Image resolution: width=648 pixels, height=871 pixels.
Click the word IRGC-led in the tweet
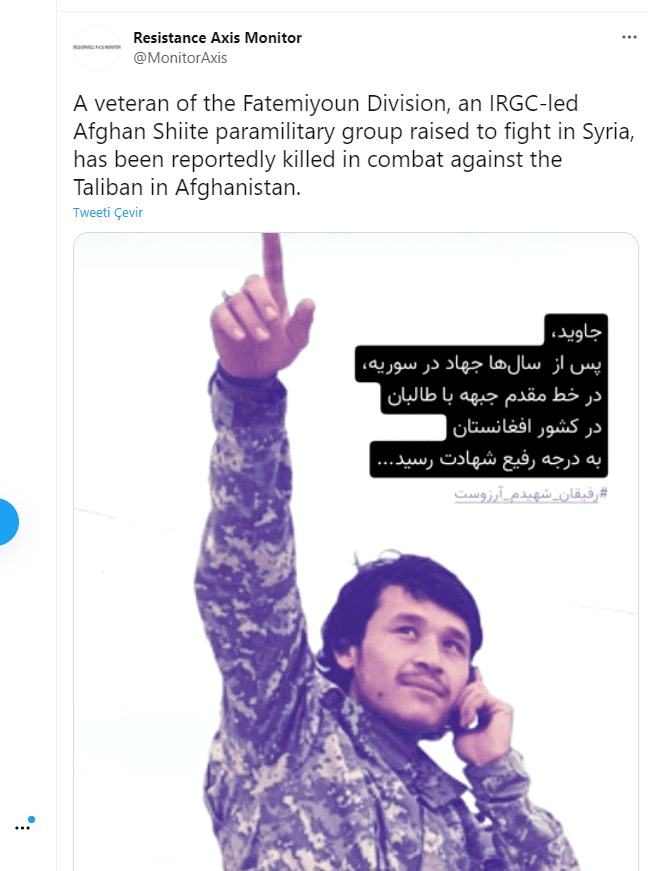(533, 103)
